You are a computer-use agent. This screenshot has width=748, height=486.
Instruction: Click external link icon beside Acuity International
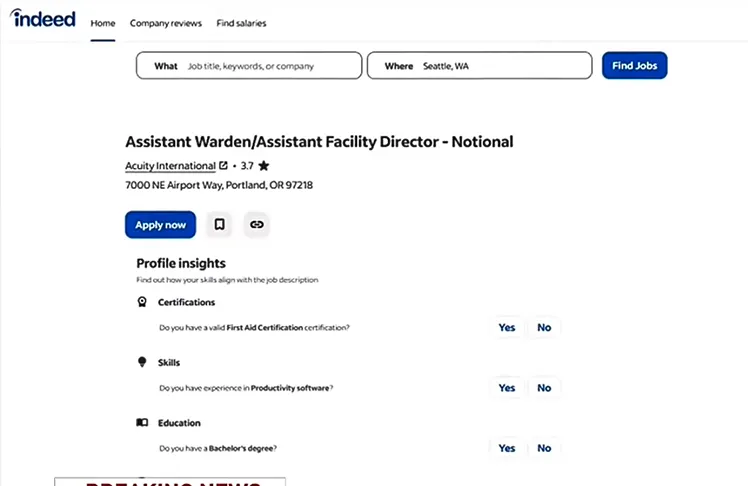coord(223,166)
